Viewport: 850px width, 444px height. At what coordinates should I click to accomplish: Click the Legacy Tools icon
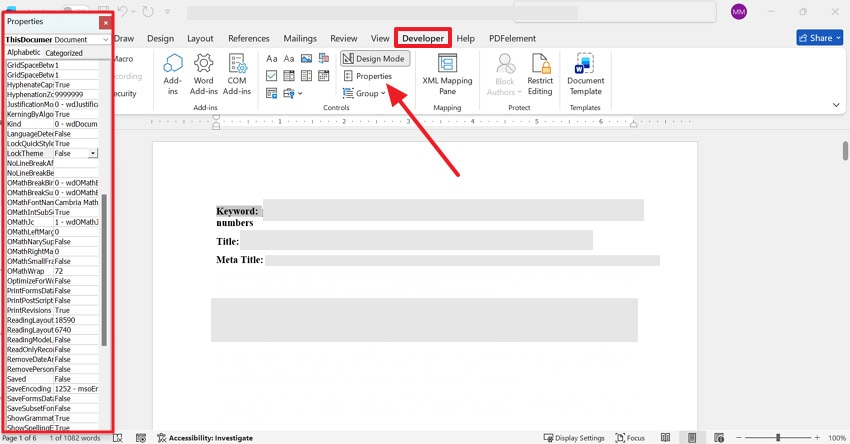point(288,93)
